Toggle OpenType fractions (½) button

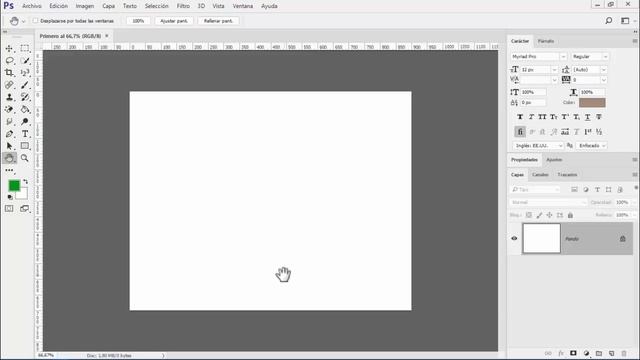pyautogui.click(x=599, y=132)
